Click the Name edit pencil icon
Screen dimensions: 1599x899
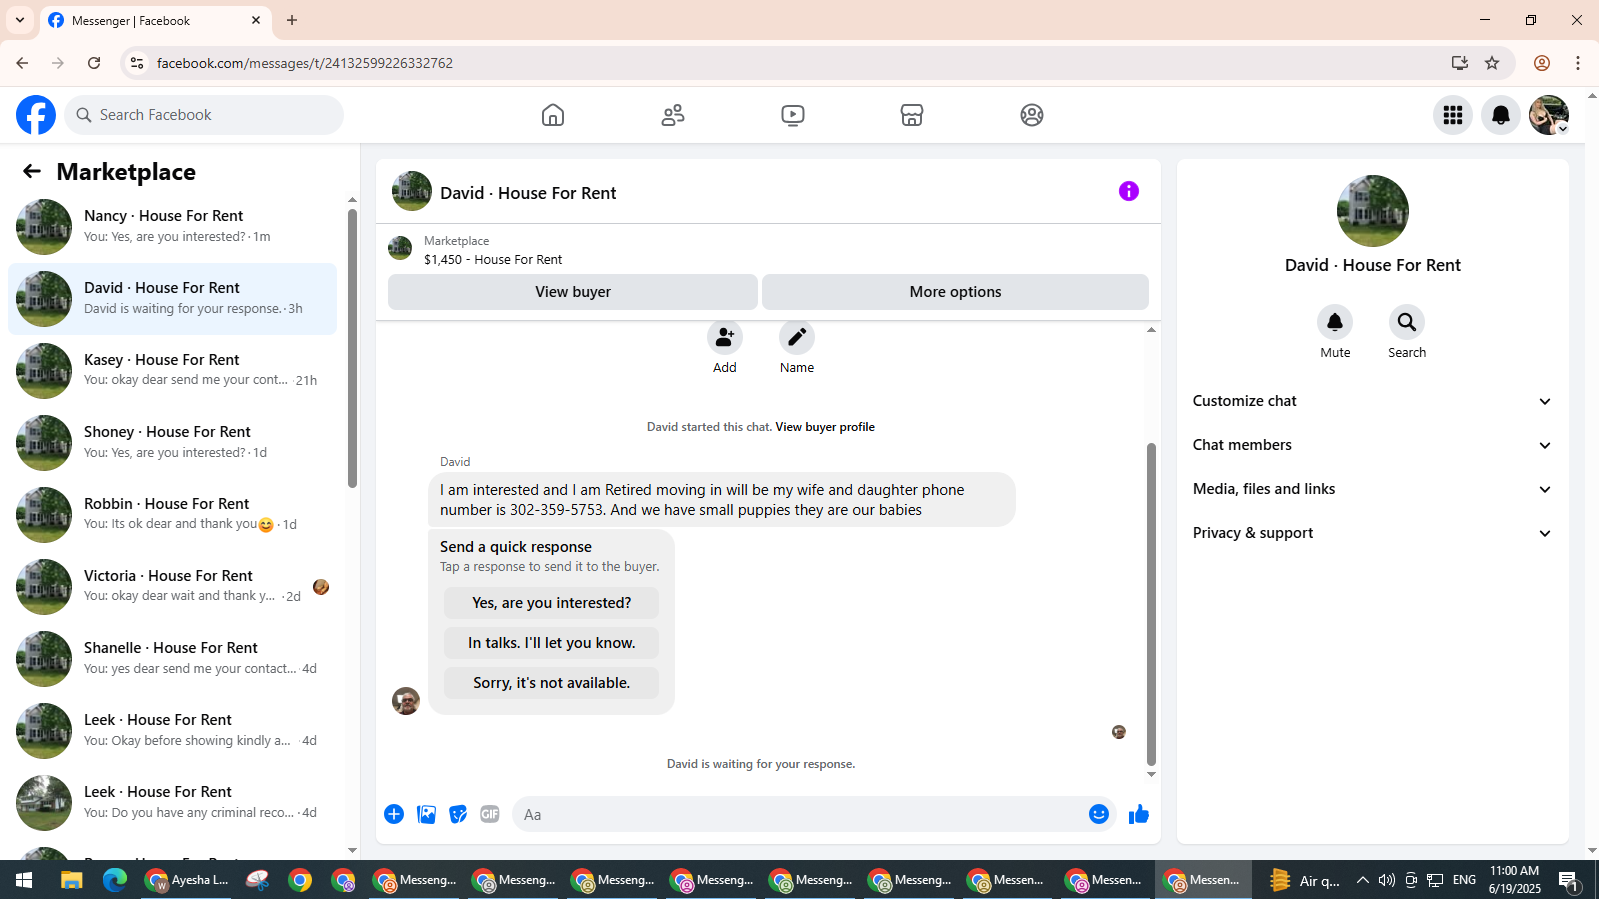pyautogui.click(x=797, y=338)
